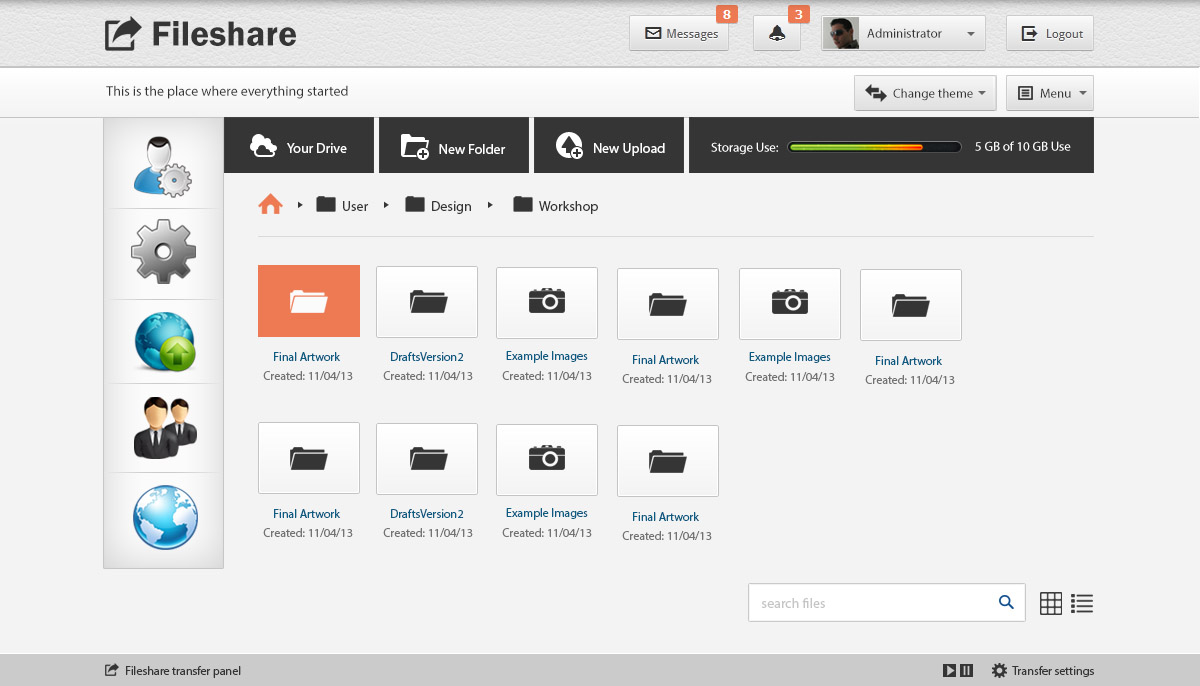Expand the Administrator account dropdown
This screenshot has width=1200, height=686.
(x=903, y=34)
